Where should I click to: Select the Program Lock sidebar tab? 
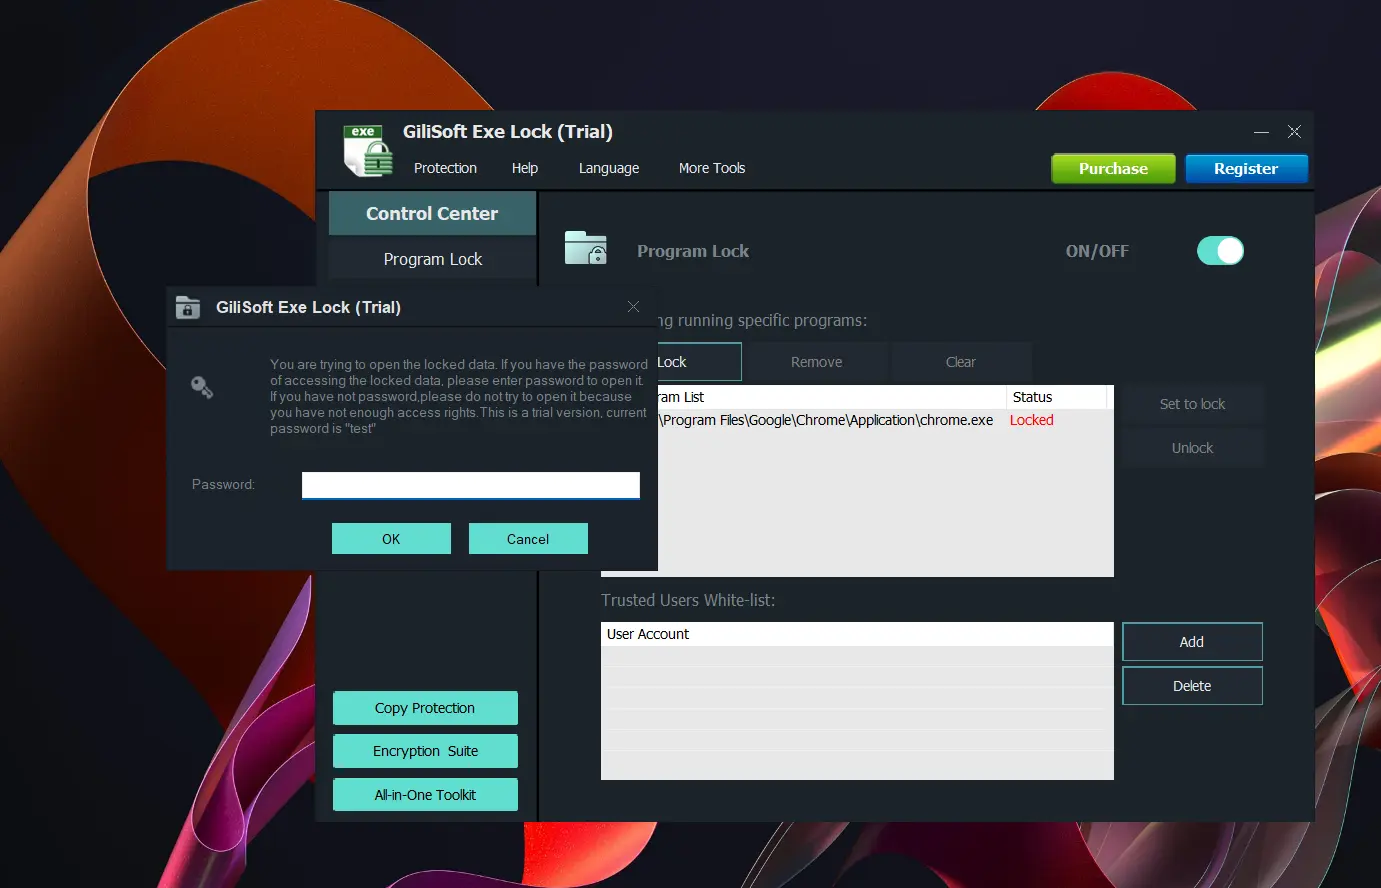click(x=432, y=259)
